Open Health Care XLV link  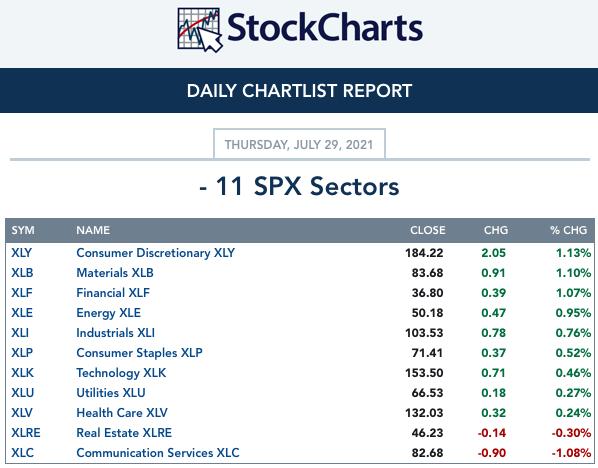[122, 412]
